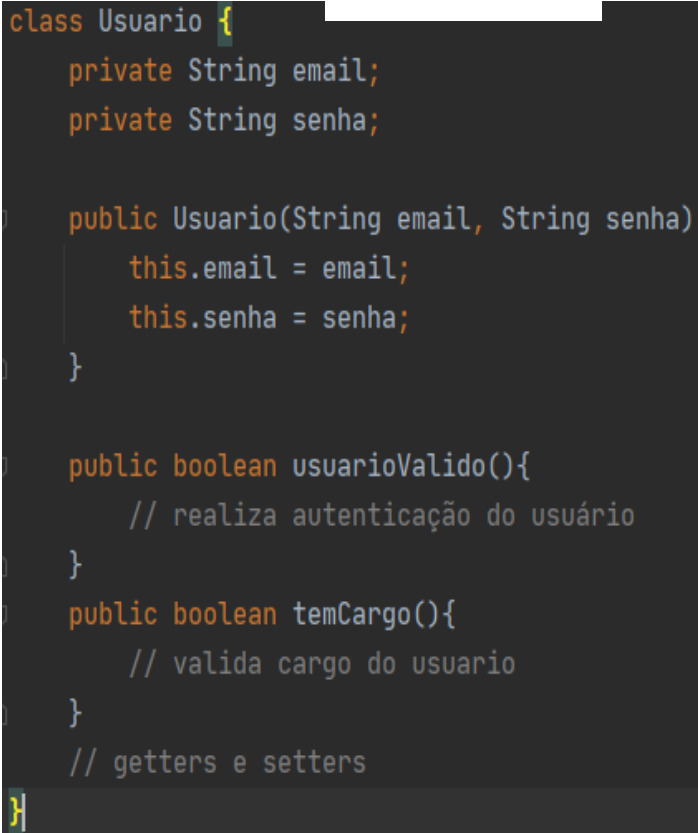Click fold-end marker below the valida cargo comment
Screen dimensions: 698x833
click(4, 713)
